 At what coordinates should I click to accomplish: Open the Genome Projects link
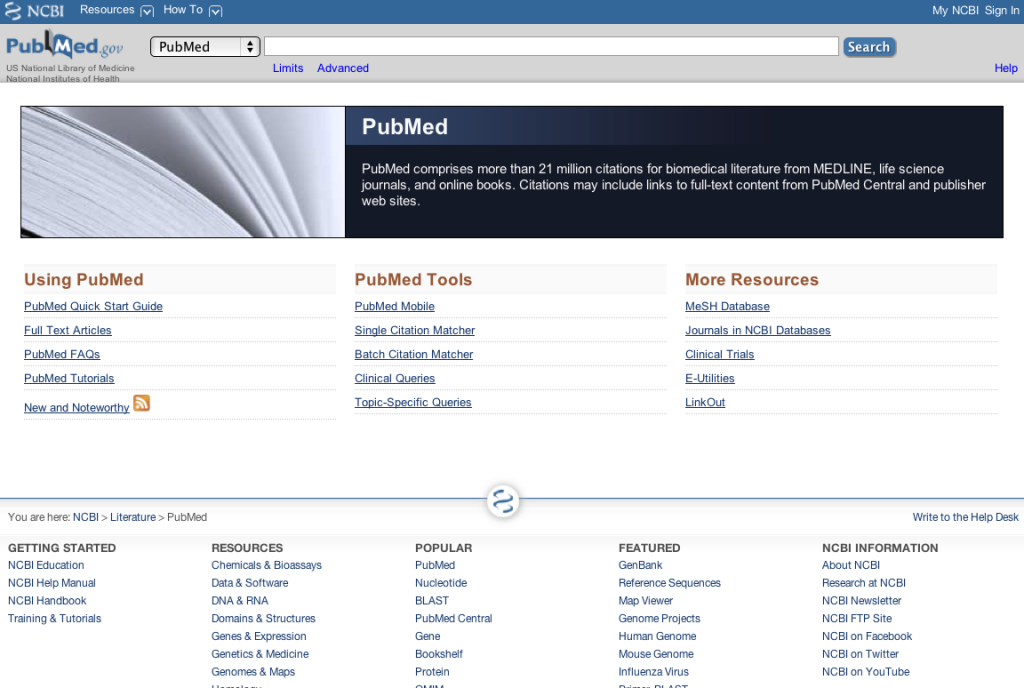click(x=659, y=618)
